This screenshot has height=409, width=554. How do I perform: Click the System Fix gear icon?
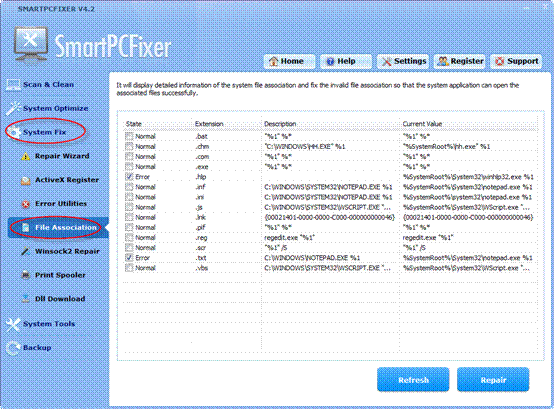pos(15,132)
